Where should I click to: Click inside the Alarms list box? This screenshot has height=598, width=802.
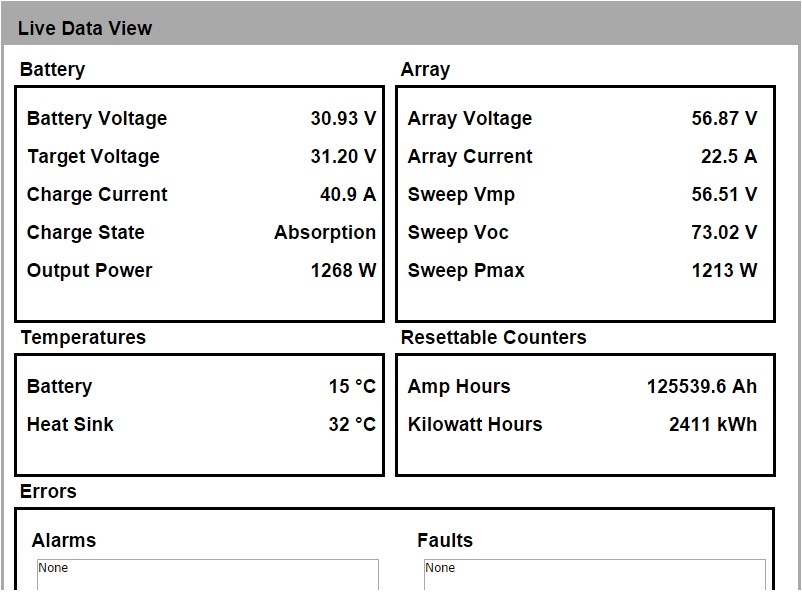[208, 575]
